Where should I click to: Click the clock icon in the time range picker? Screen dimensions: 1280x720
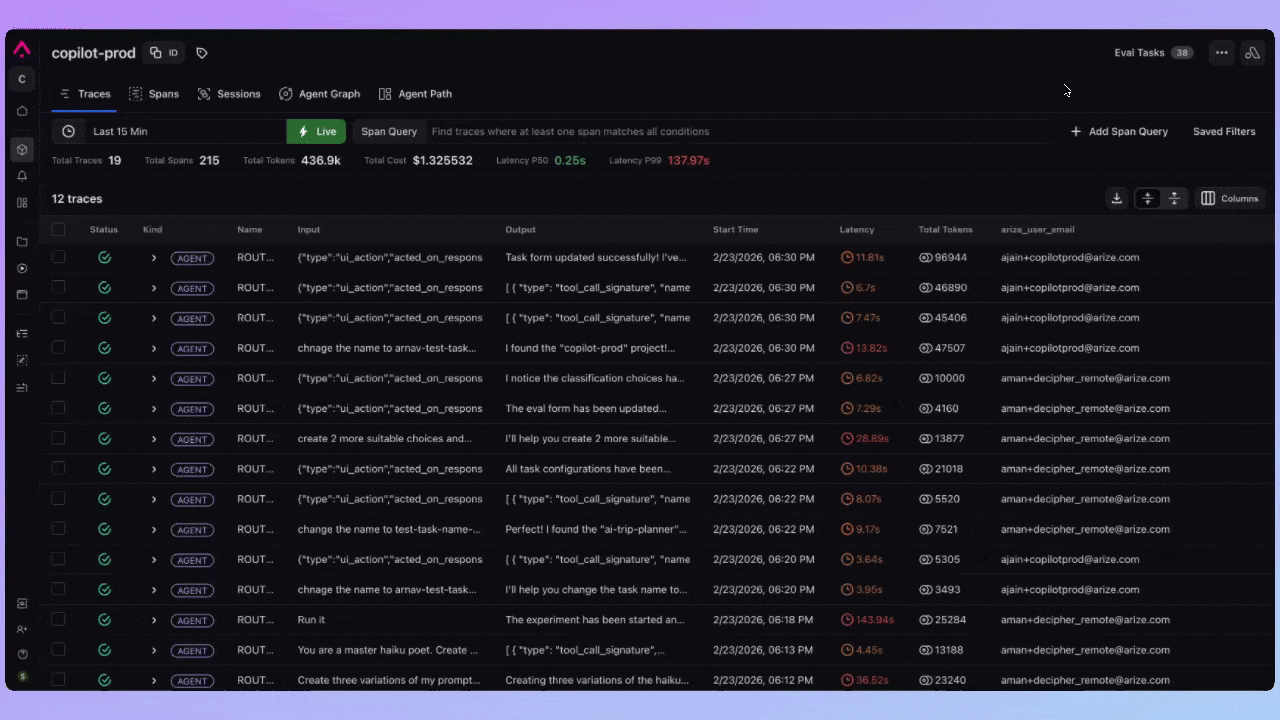pyautogui.click(x=68, y=131)
